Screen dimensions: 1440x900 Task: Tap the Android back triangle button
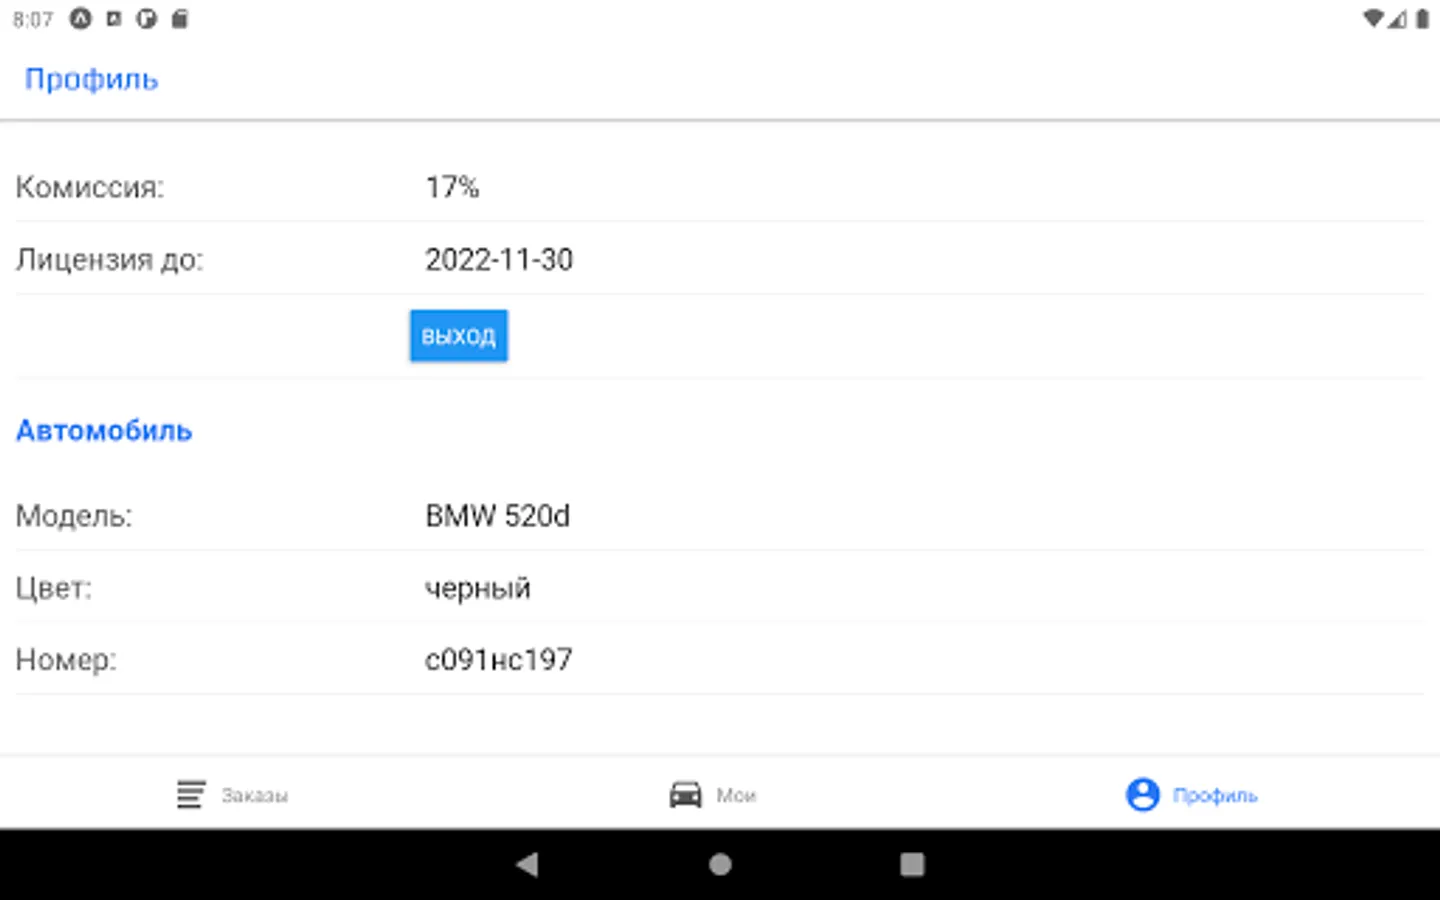click(528, 864)
